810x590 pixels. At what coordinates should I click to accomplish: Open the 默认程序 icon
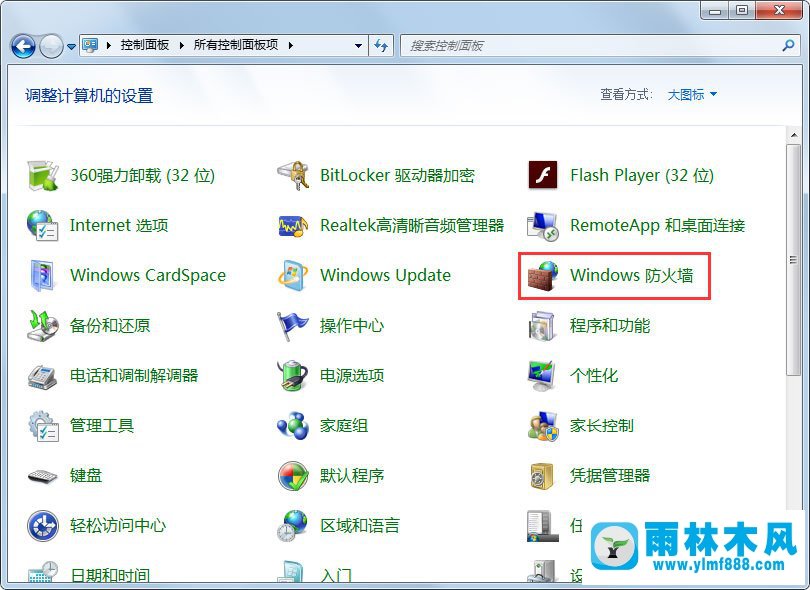point(293,476)
